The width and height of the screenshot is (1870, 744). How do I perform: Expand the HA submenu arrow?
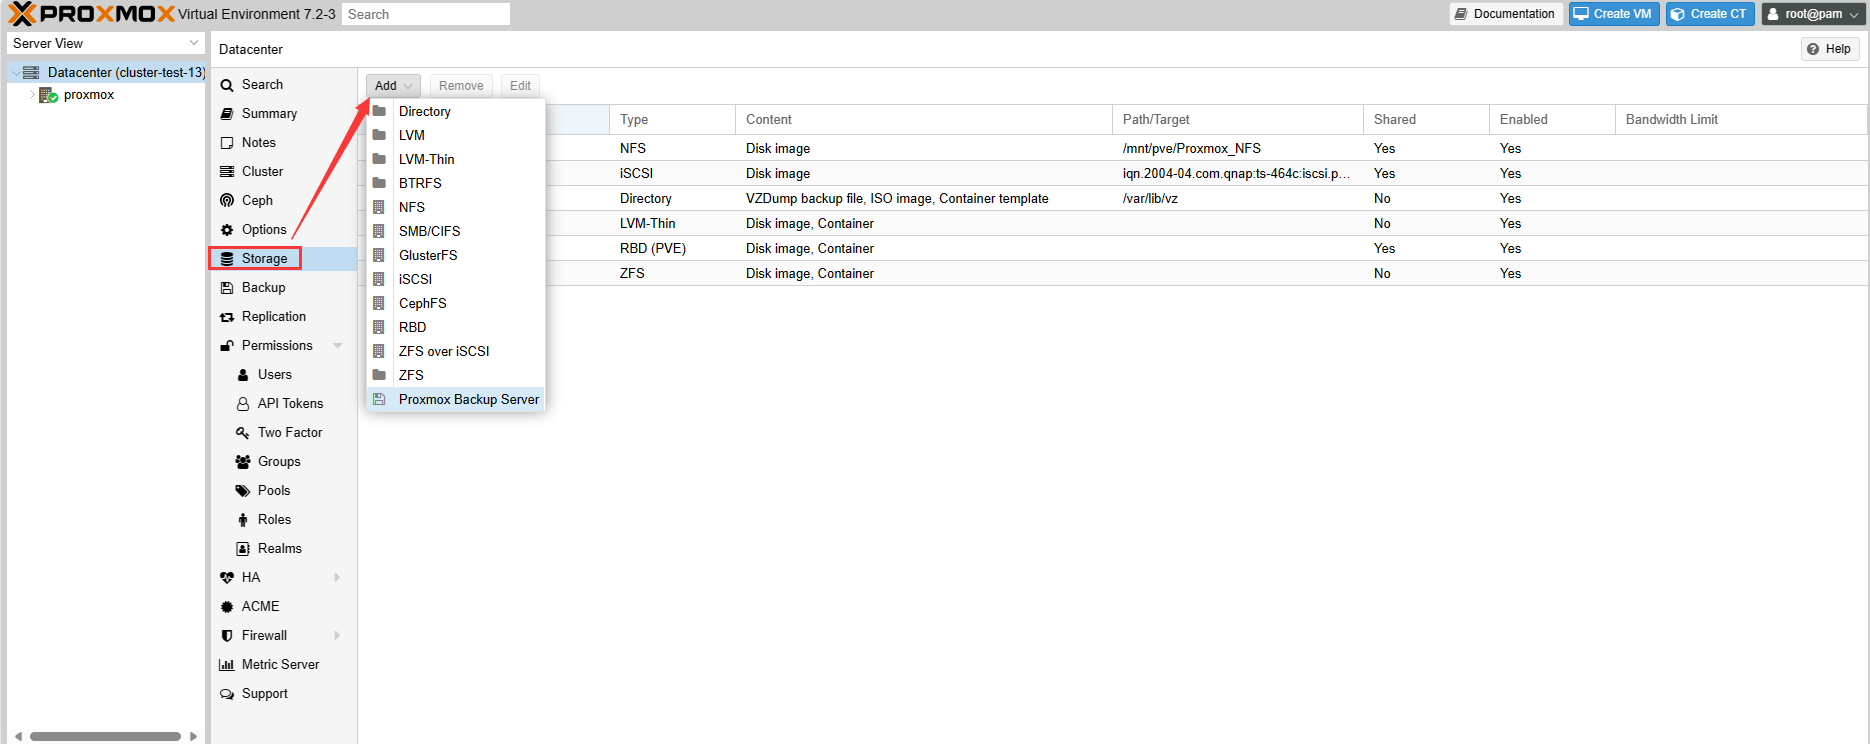point(338,578)
